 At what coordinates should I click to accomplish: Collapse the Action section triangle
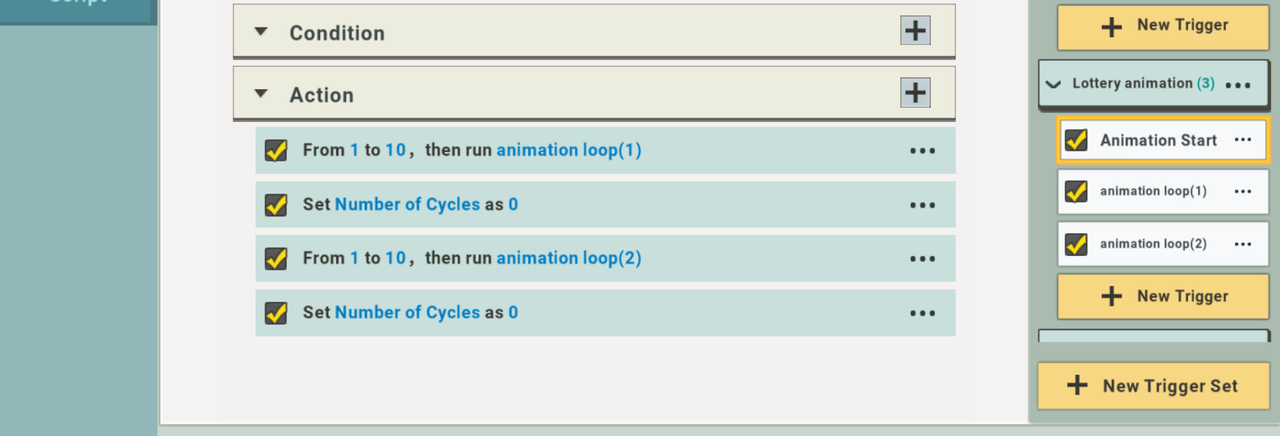pos(261,94)
